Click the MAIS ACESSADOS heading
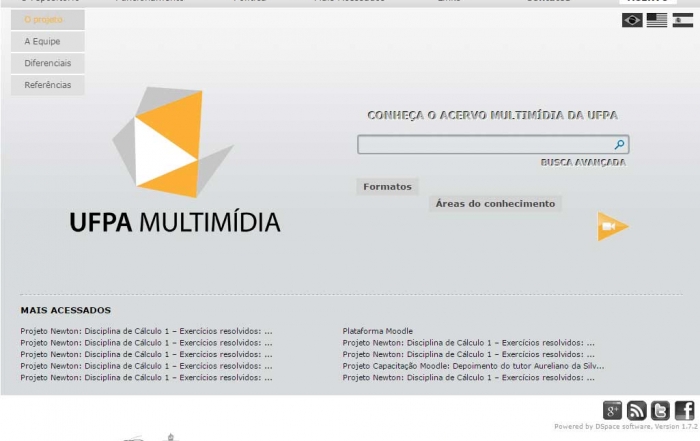The image size is (700, 441). click(66, 310)
